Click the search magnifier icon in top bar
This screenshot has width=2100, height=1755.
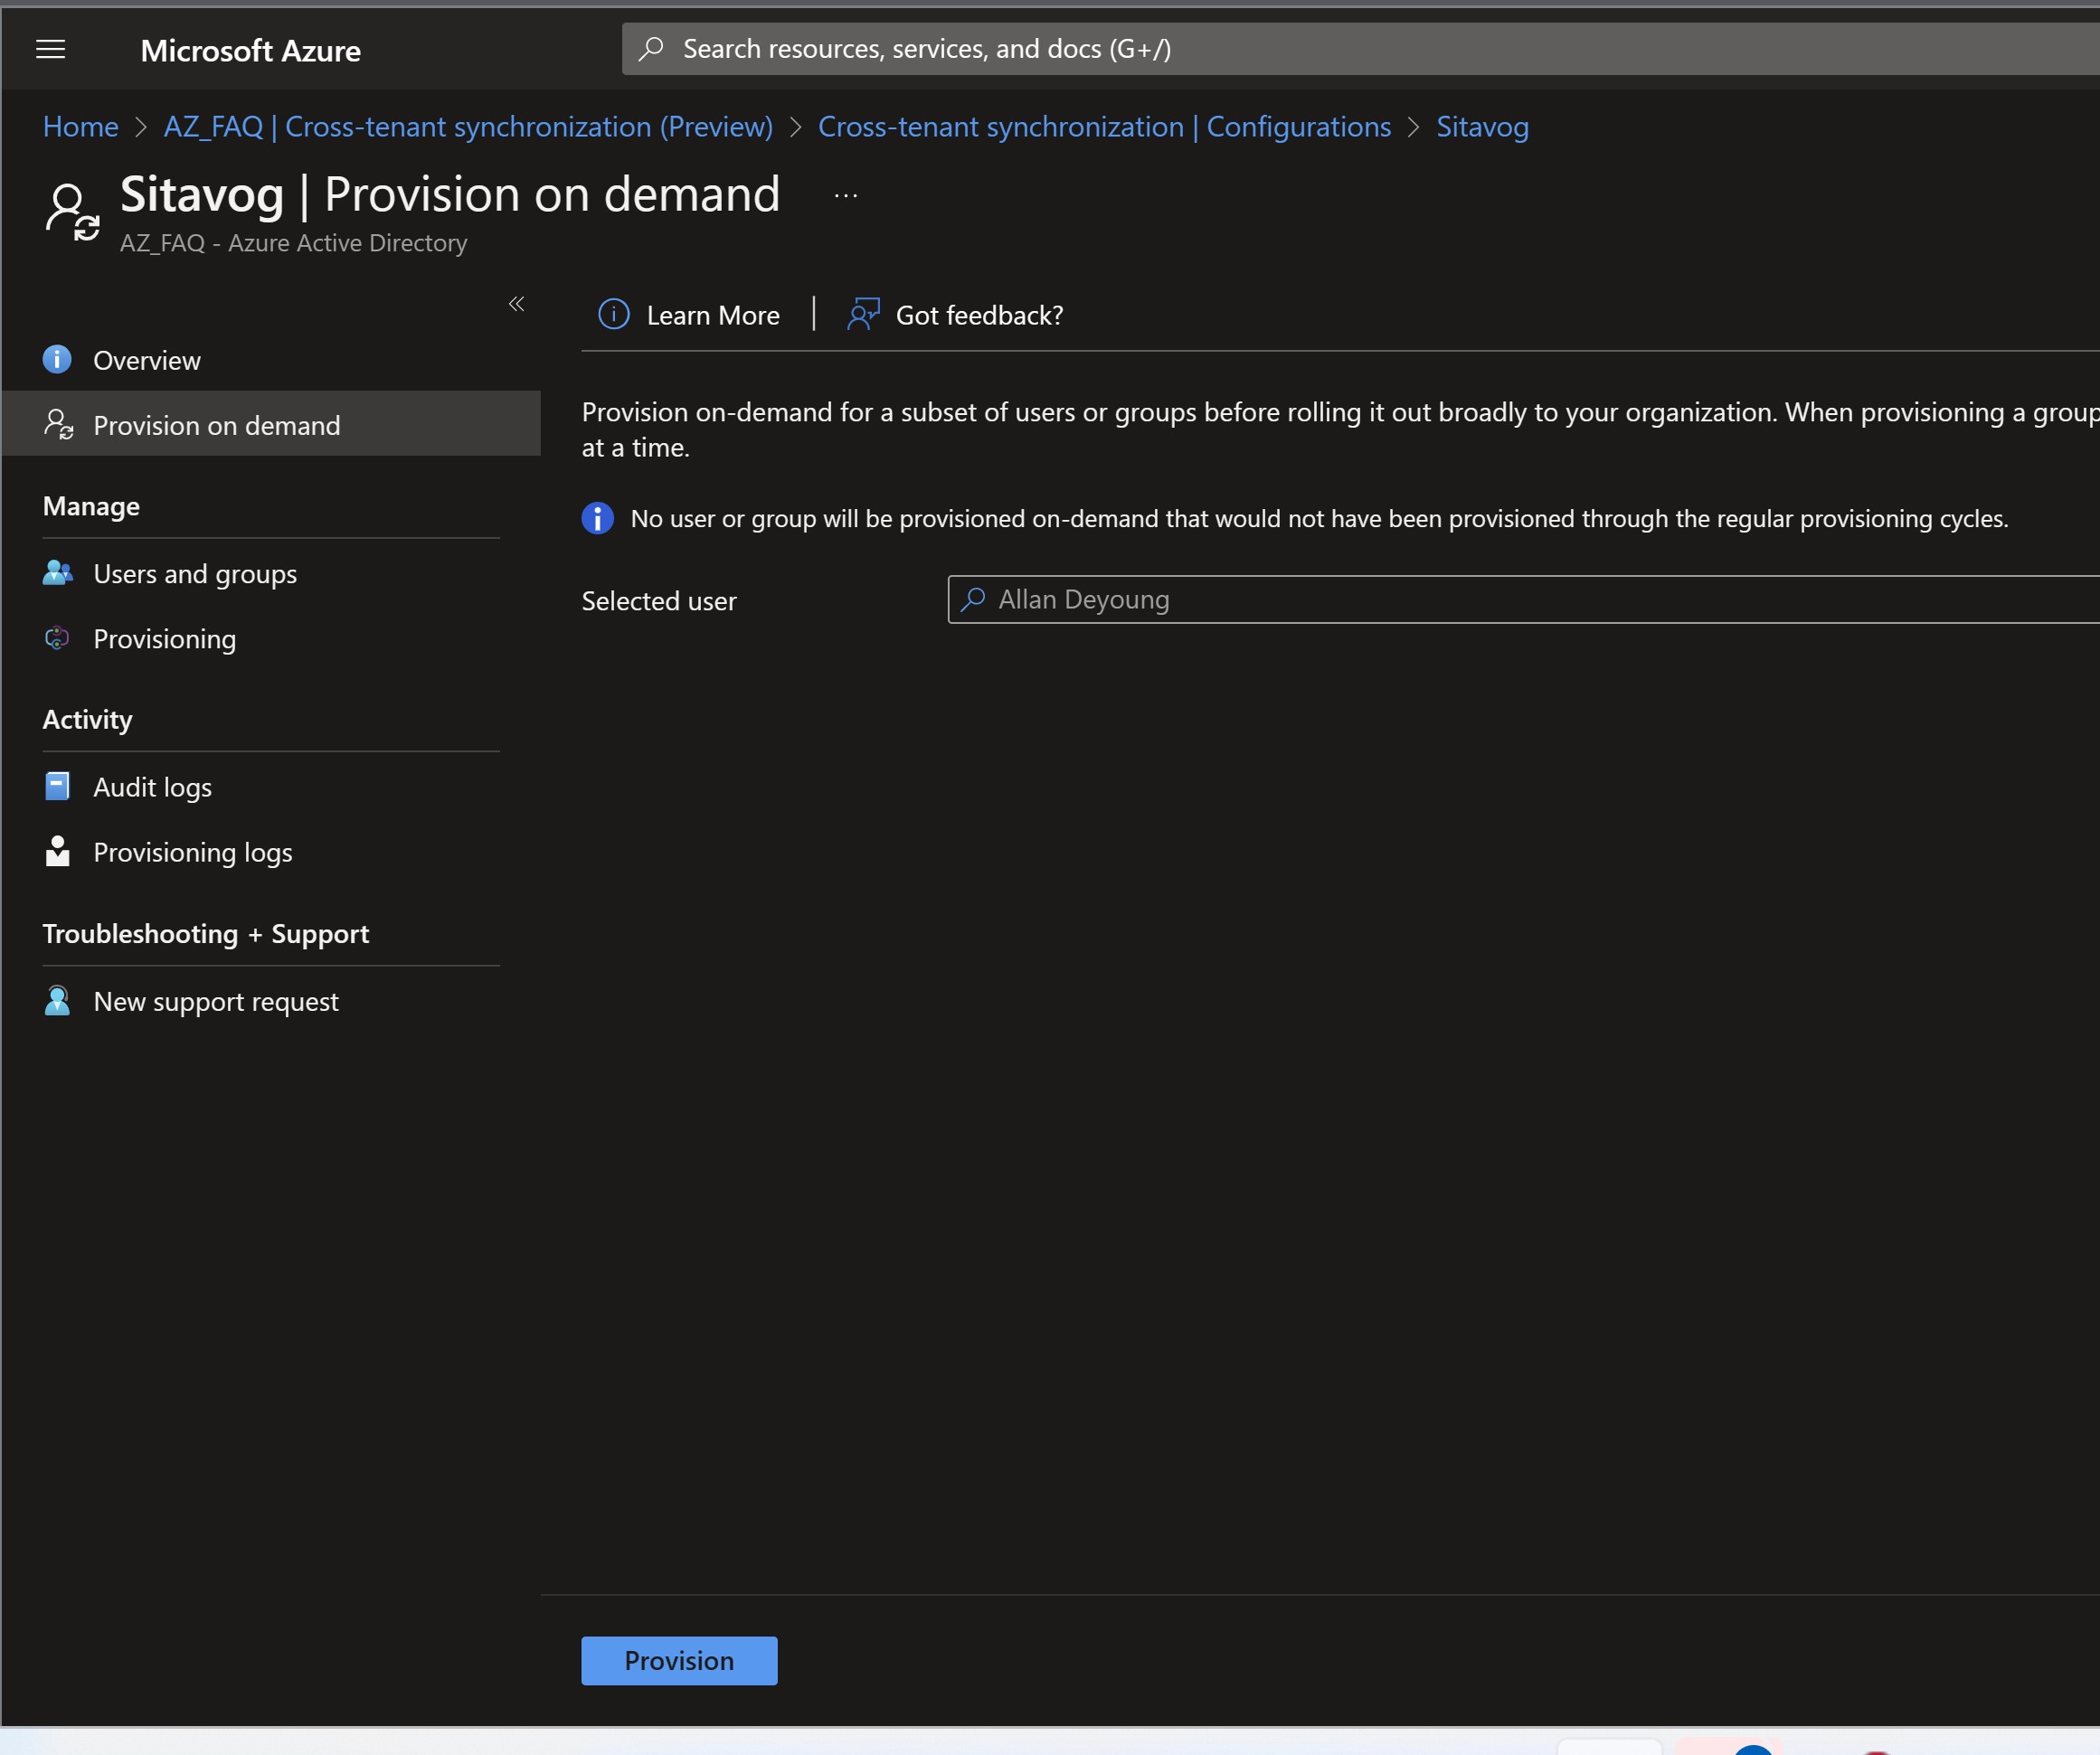click(x=651, y=48)
